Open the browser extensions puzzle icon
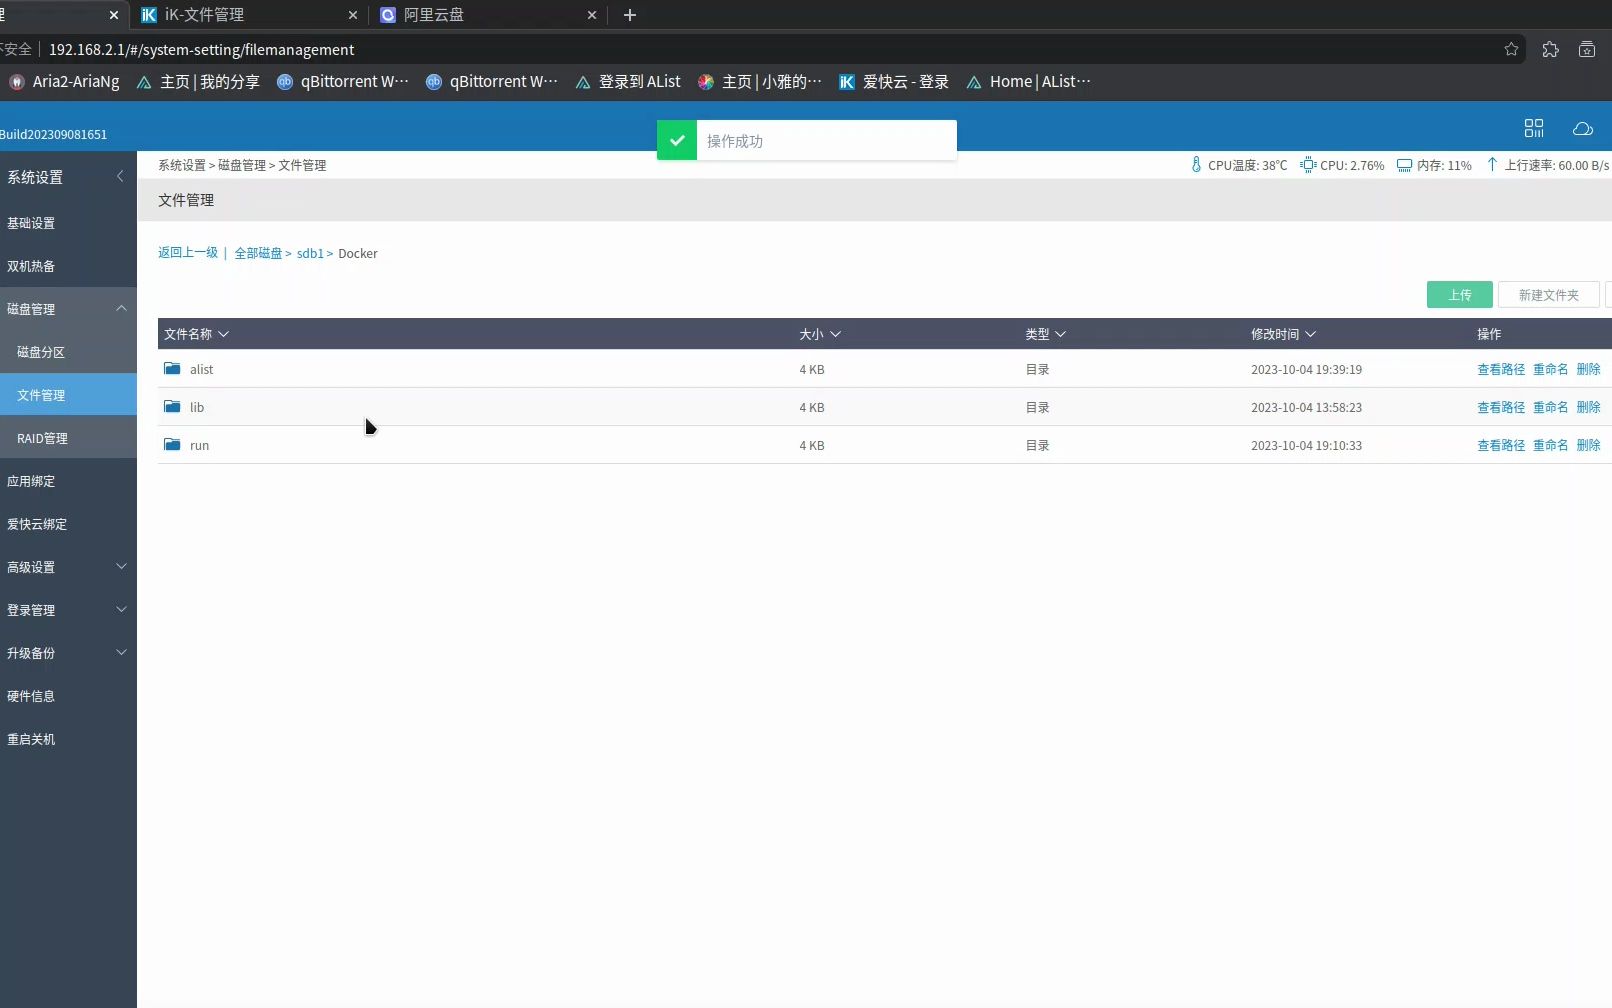The width and height of the screenshot is (1612, 1008). coord(1550,49)
